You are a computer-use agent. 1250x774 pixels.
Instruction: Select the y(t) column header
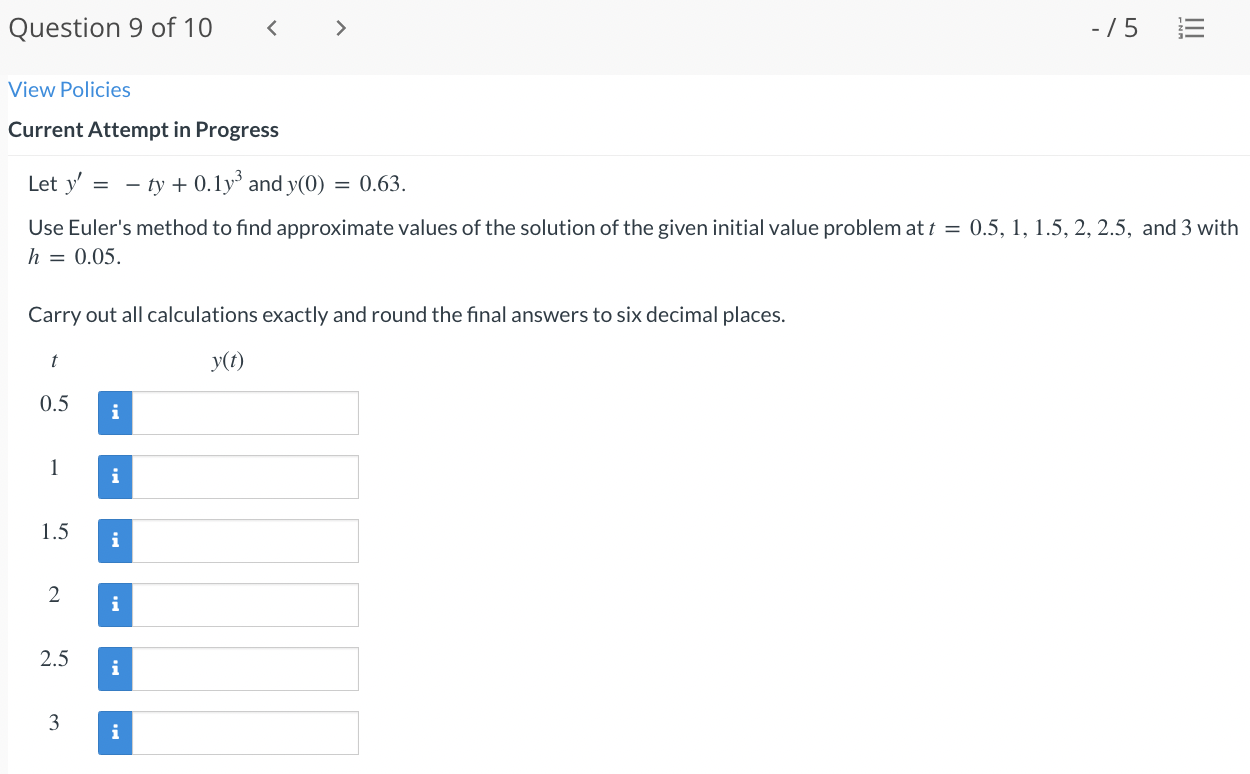pyautogui.click(x=228, y=361)
